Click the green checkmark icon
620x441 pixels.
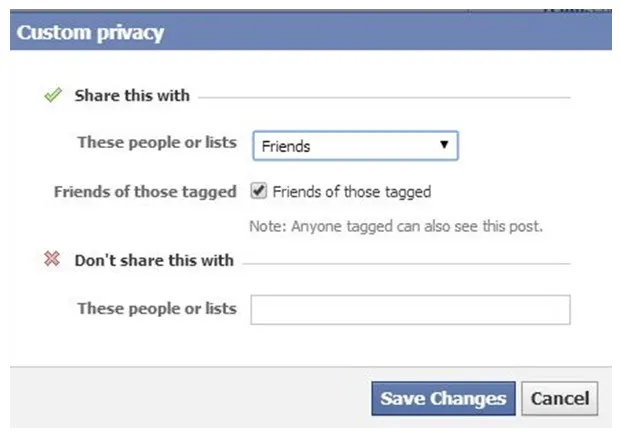pyautogui.click(x=53, y=96)
